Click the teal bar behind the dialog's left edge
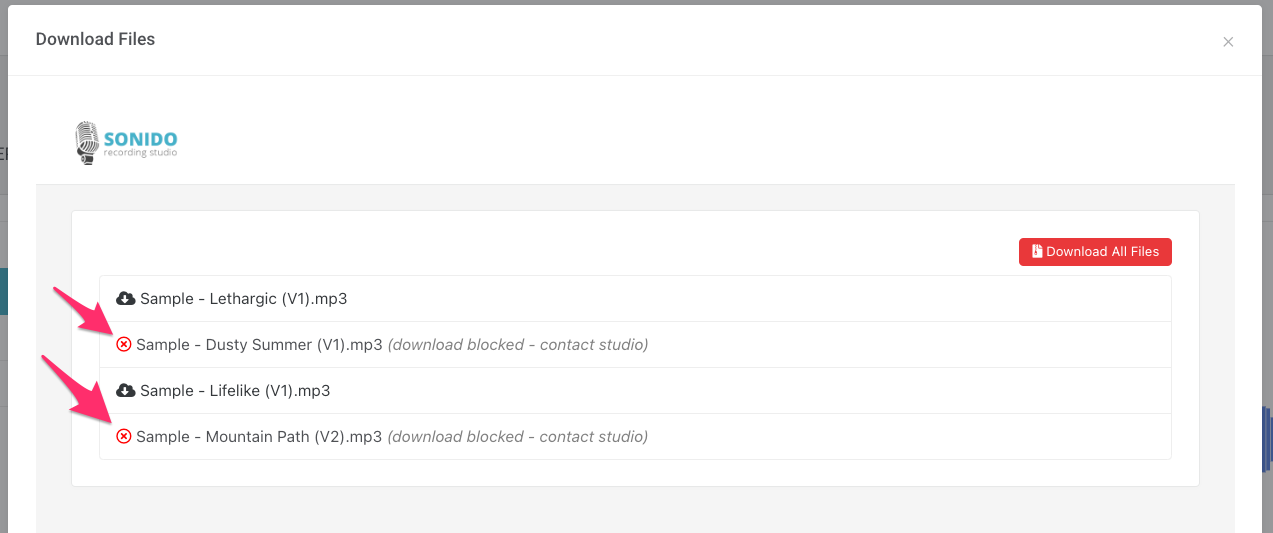The image size is (1273, 533). tap(4, 291)
